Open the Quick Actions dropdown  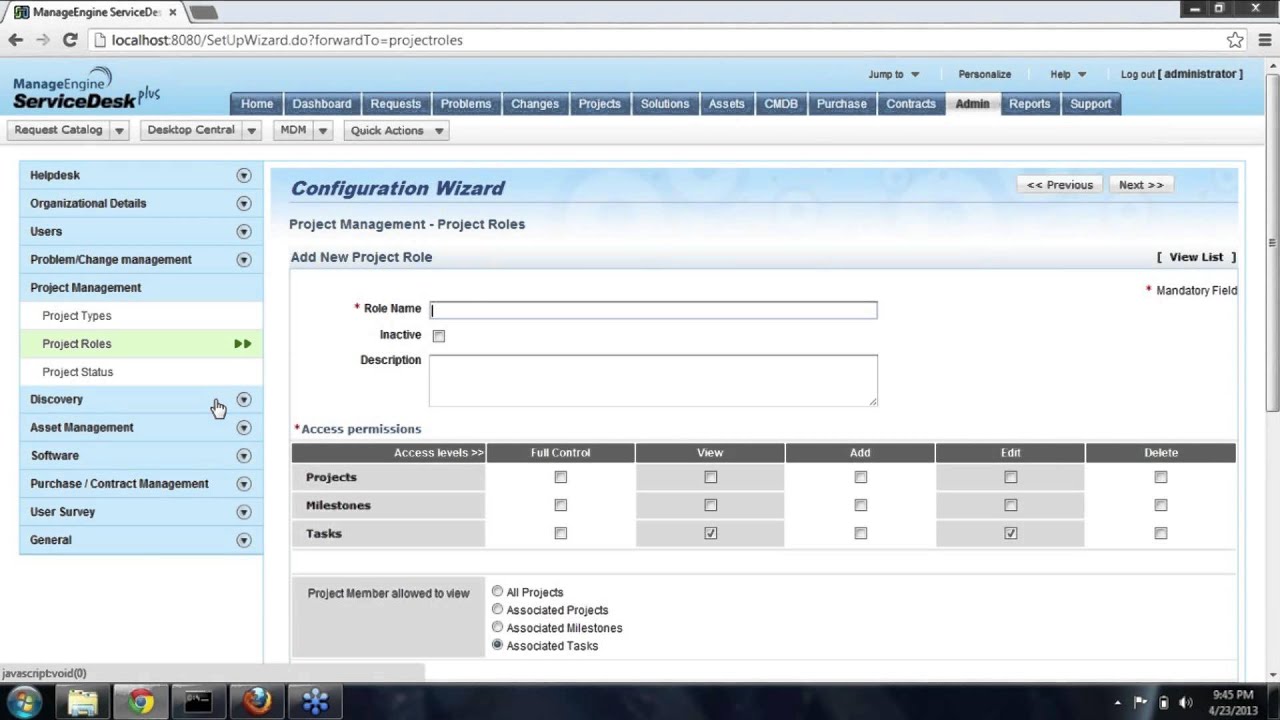[396, 130]
